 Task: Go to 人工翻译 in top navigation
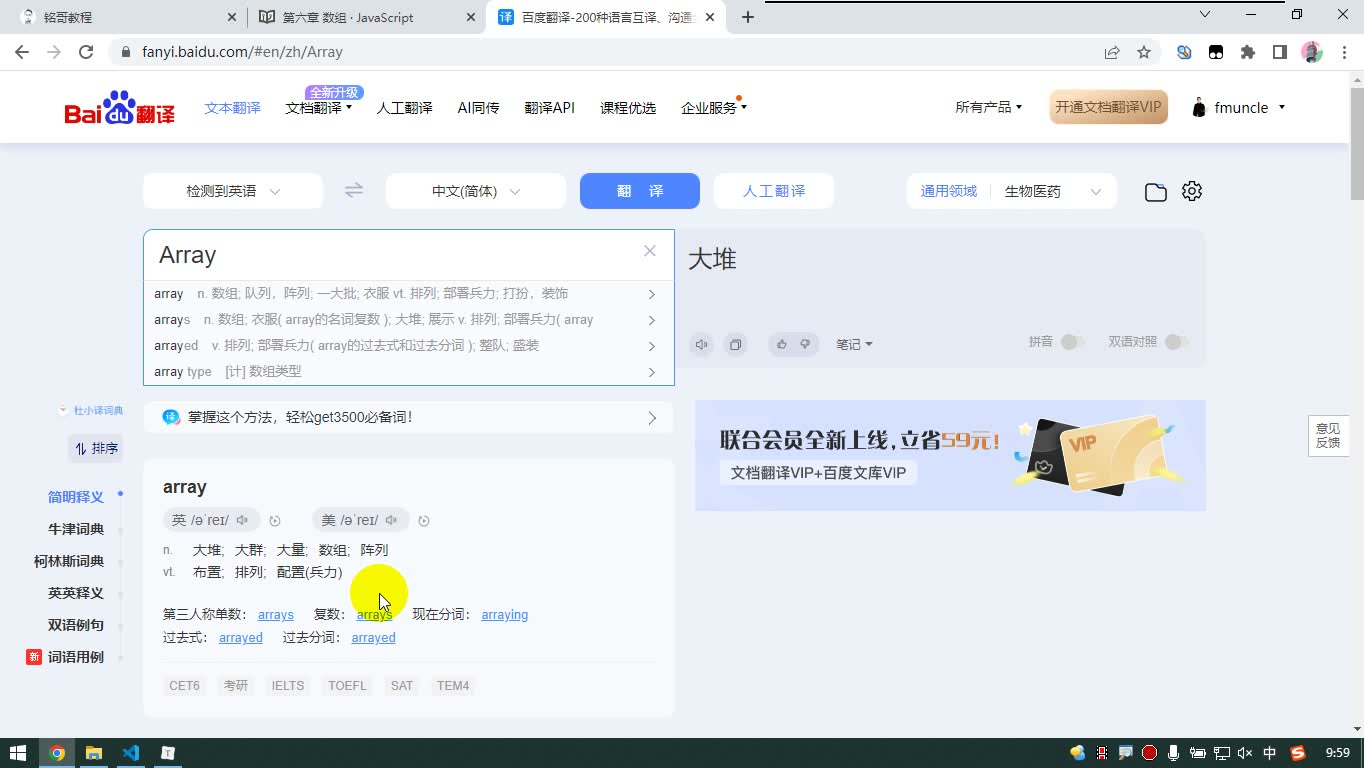404,108
